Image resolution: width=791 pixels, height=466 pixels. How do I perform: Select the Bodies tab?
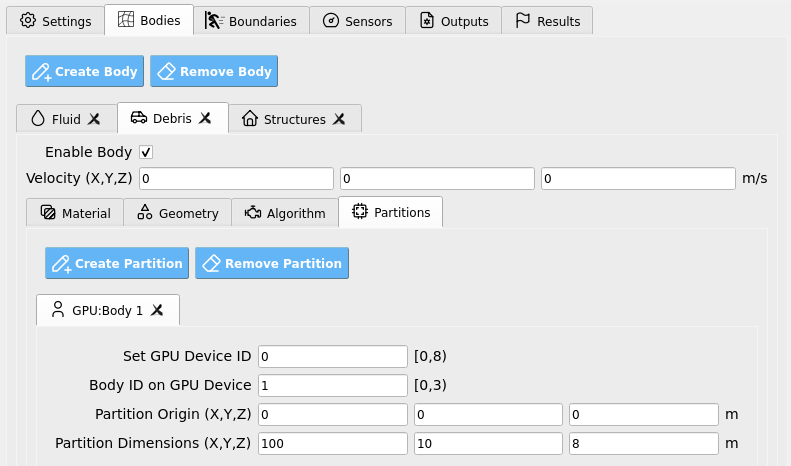pos(149,20)
